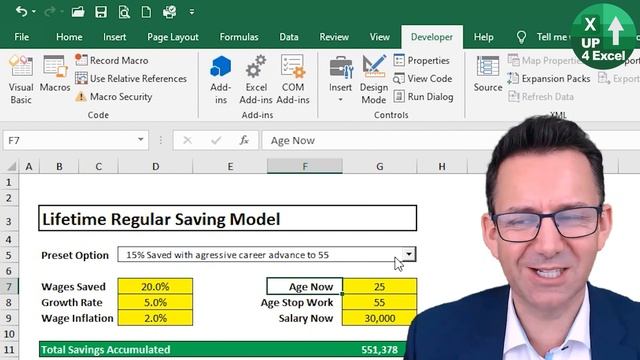Select the Lifetime Regular Saving Model title
The width and height of the screenshot is (640, 360).
click(x=227, y=219)
